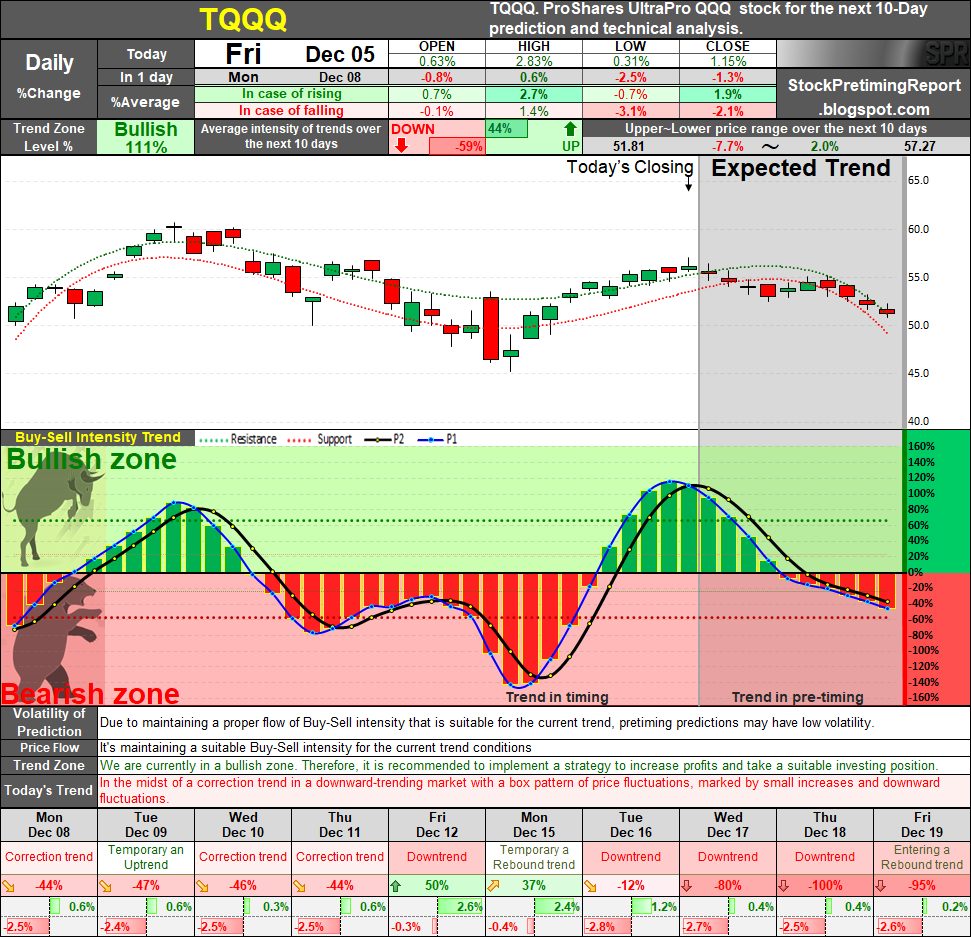Click 'In case of rising' close 1.9%

point(728,94)
